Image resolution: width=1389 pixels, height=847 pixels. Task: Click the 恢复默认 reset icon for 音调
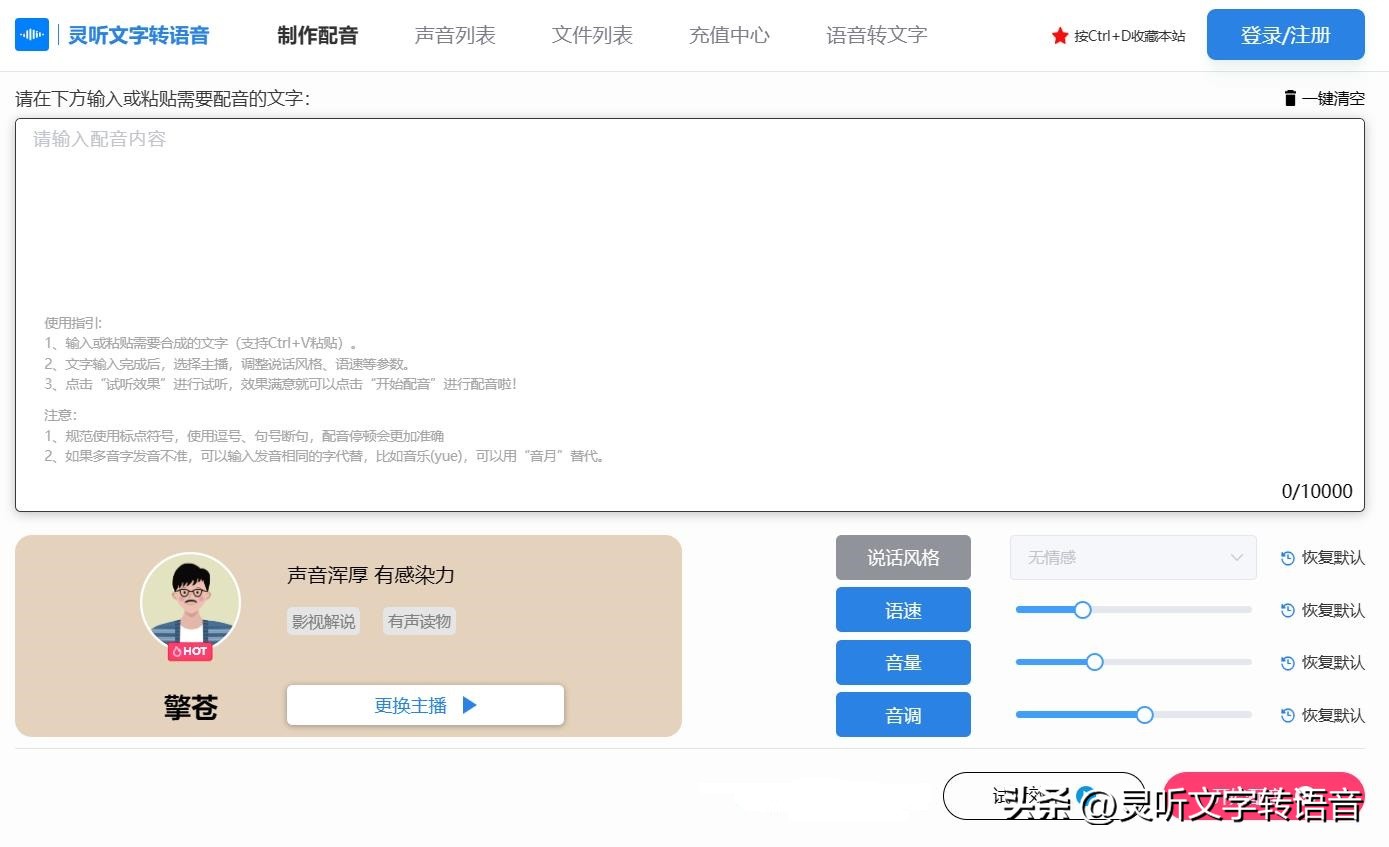pyautogui.click(x=1287, y=715)
